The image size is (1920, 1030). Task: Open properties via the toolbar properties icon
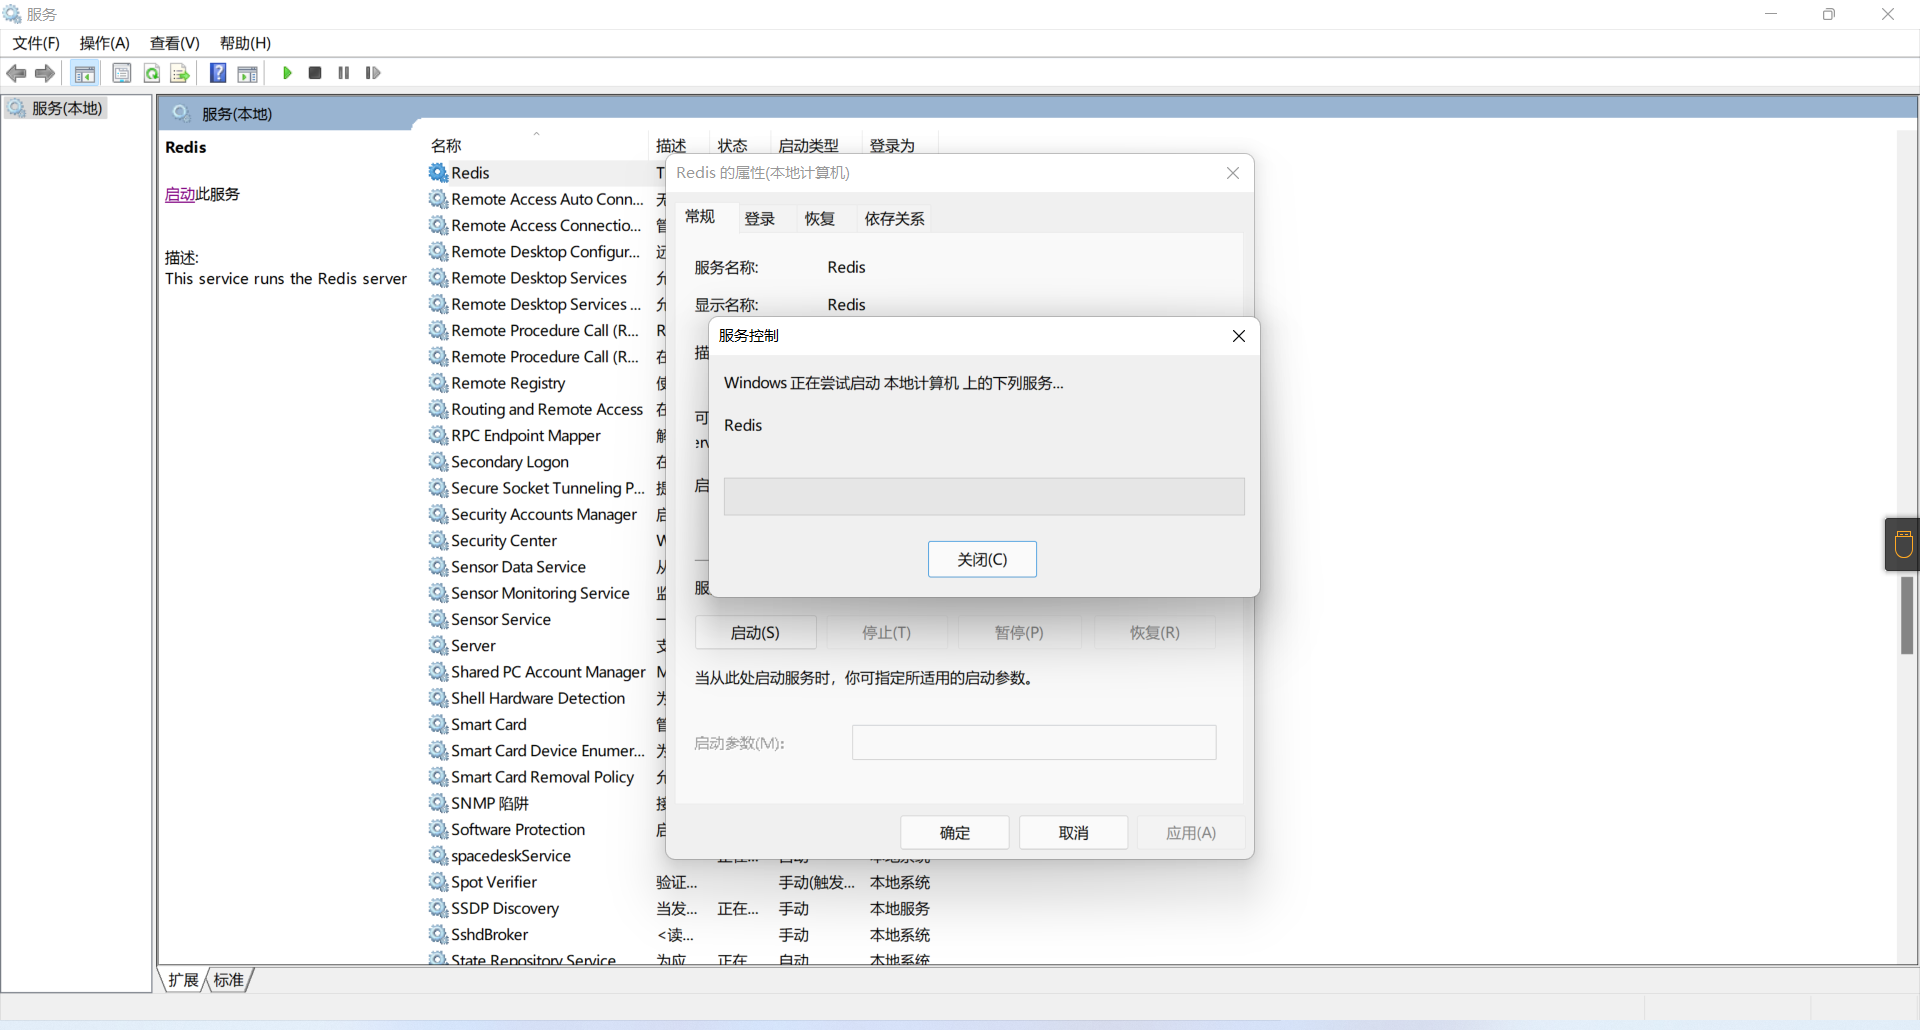122,73
